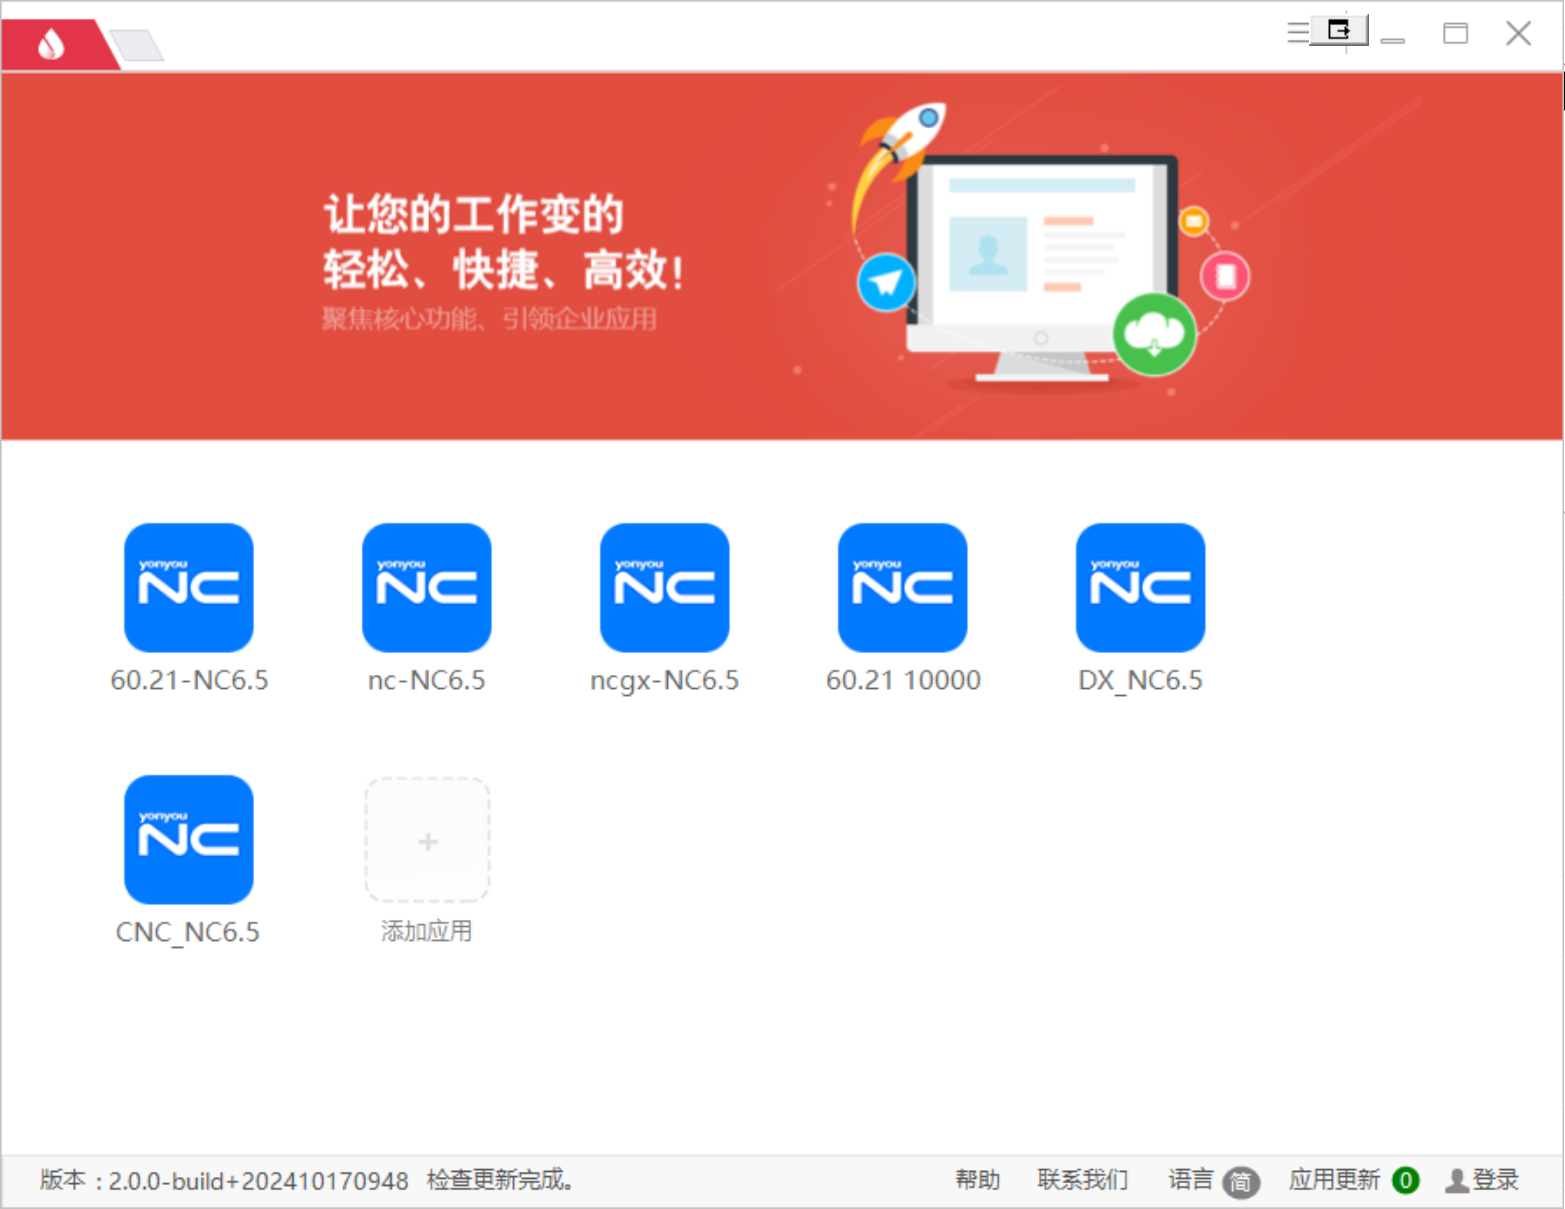The height and width of the screenshot is (1209, 1565).
Task: Click the 添加应用 label
Action: click(427, 931)
